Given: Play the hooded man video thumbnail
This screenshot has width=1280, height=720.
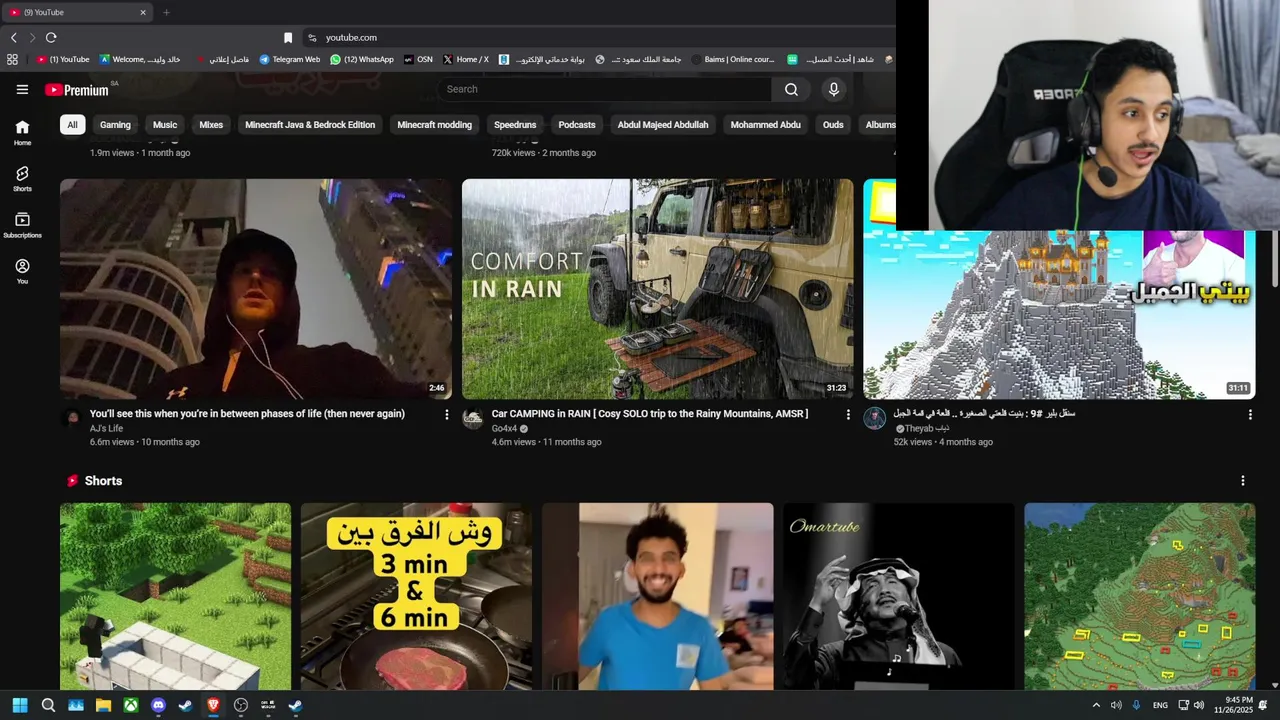Looking at the screenshot, I should pos(256,289).
